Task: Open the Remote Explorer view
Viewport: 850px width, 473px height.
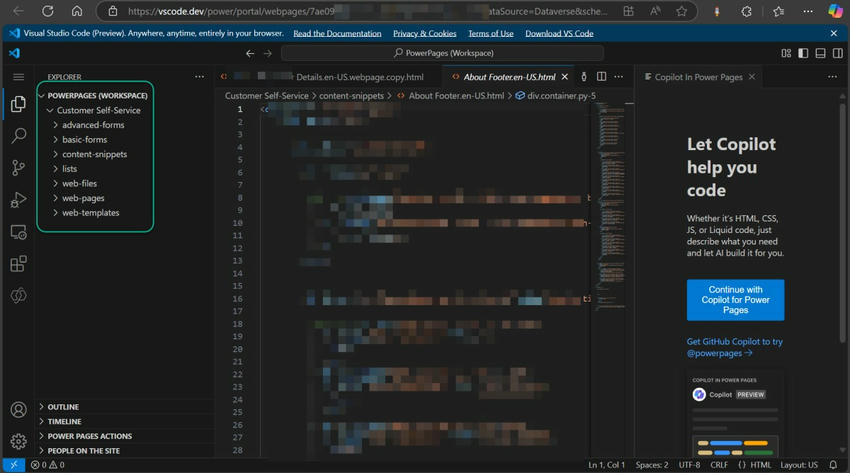Action: pyautogui.click(x=18, y=232)
